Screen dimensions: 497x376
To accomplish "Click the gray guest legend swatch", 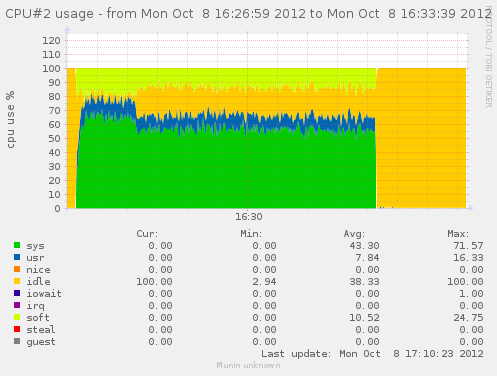I will pyautogui.click(x=17, y=341).
